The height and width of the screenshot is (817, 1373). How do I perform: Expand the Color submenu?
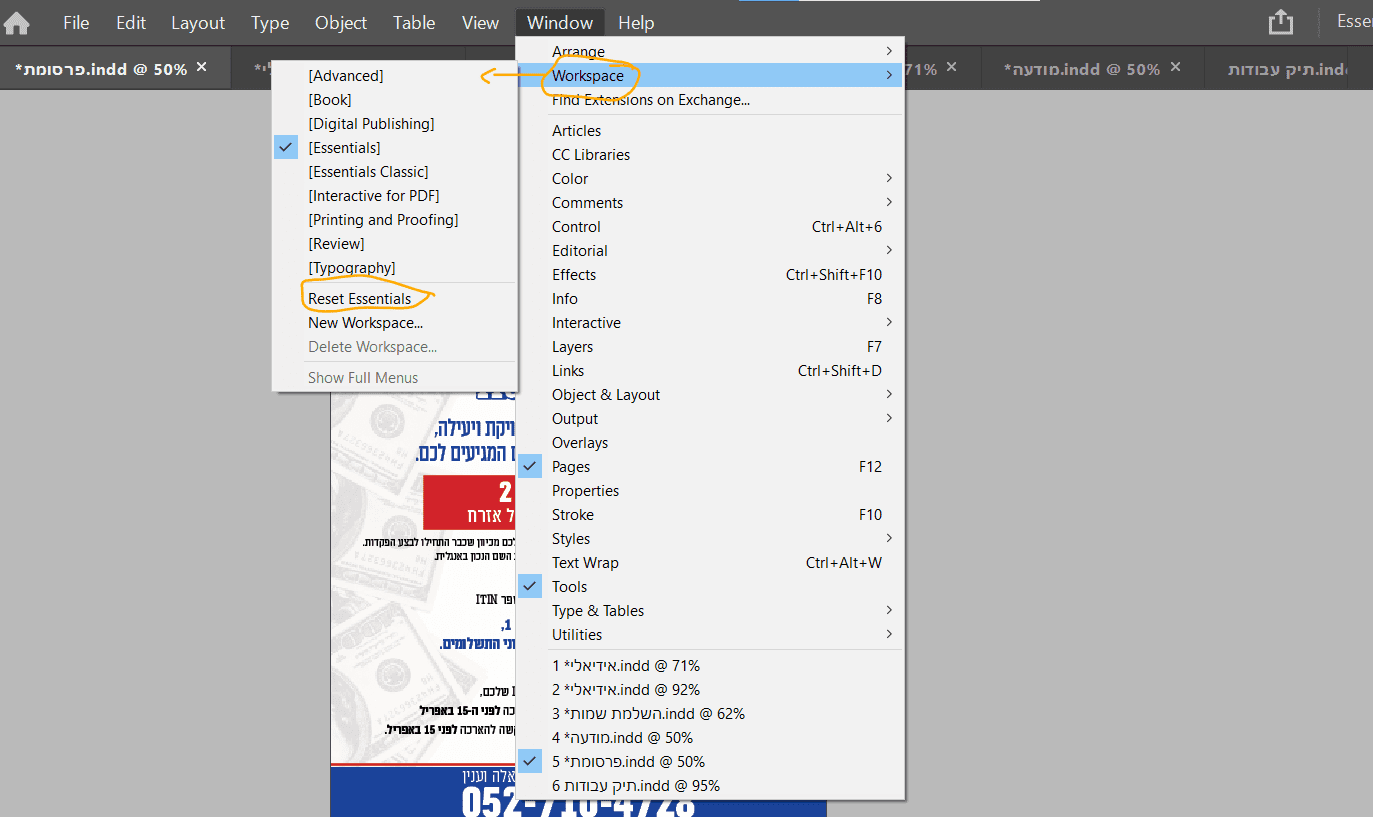pyautogui.click(x=710, y=179)
